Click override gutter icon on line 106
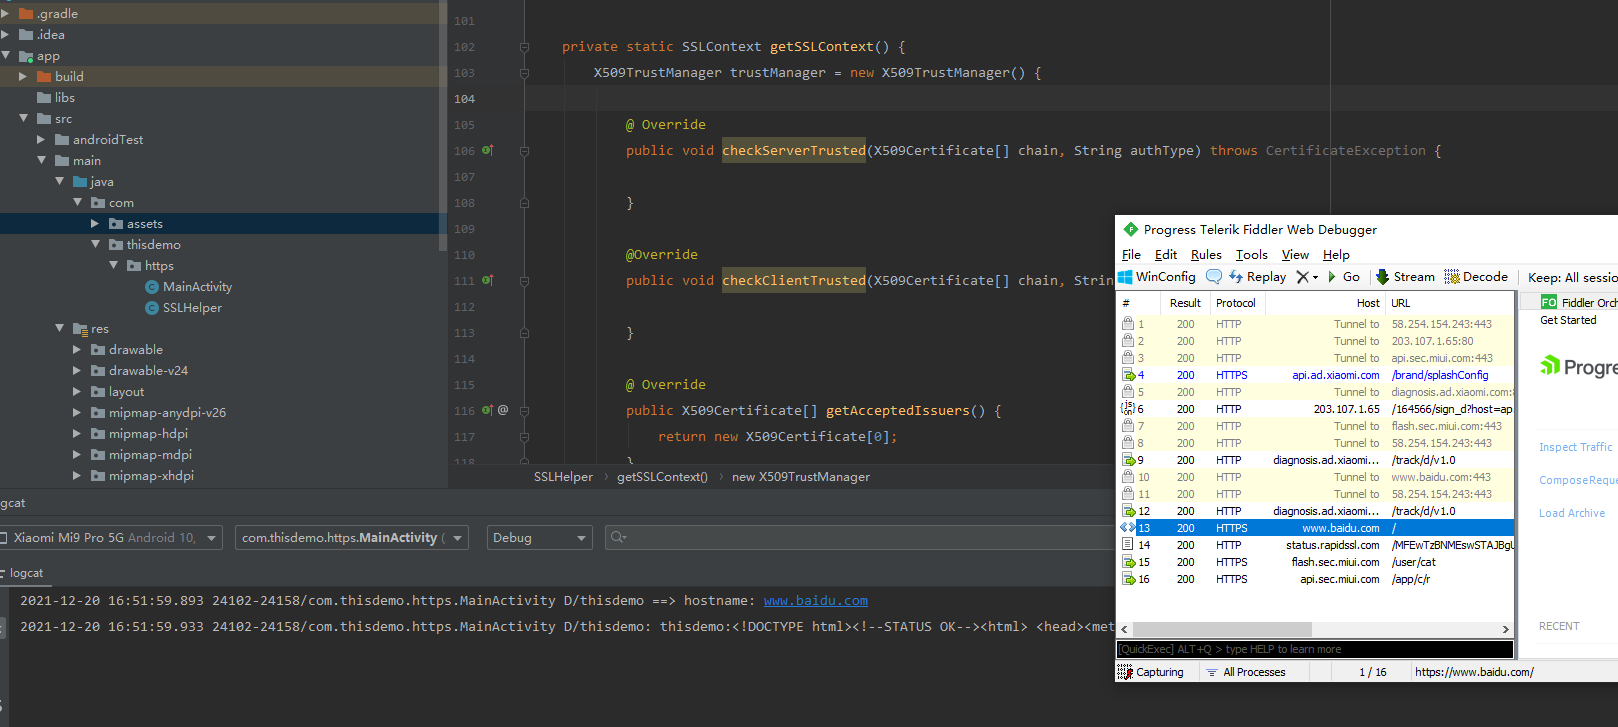This screenshot has width=1618, height=727. [x=488, y=150]
